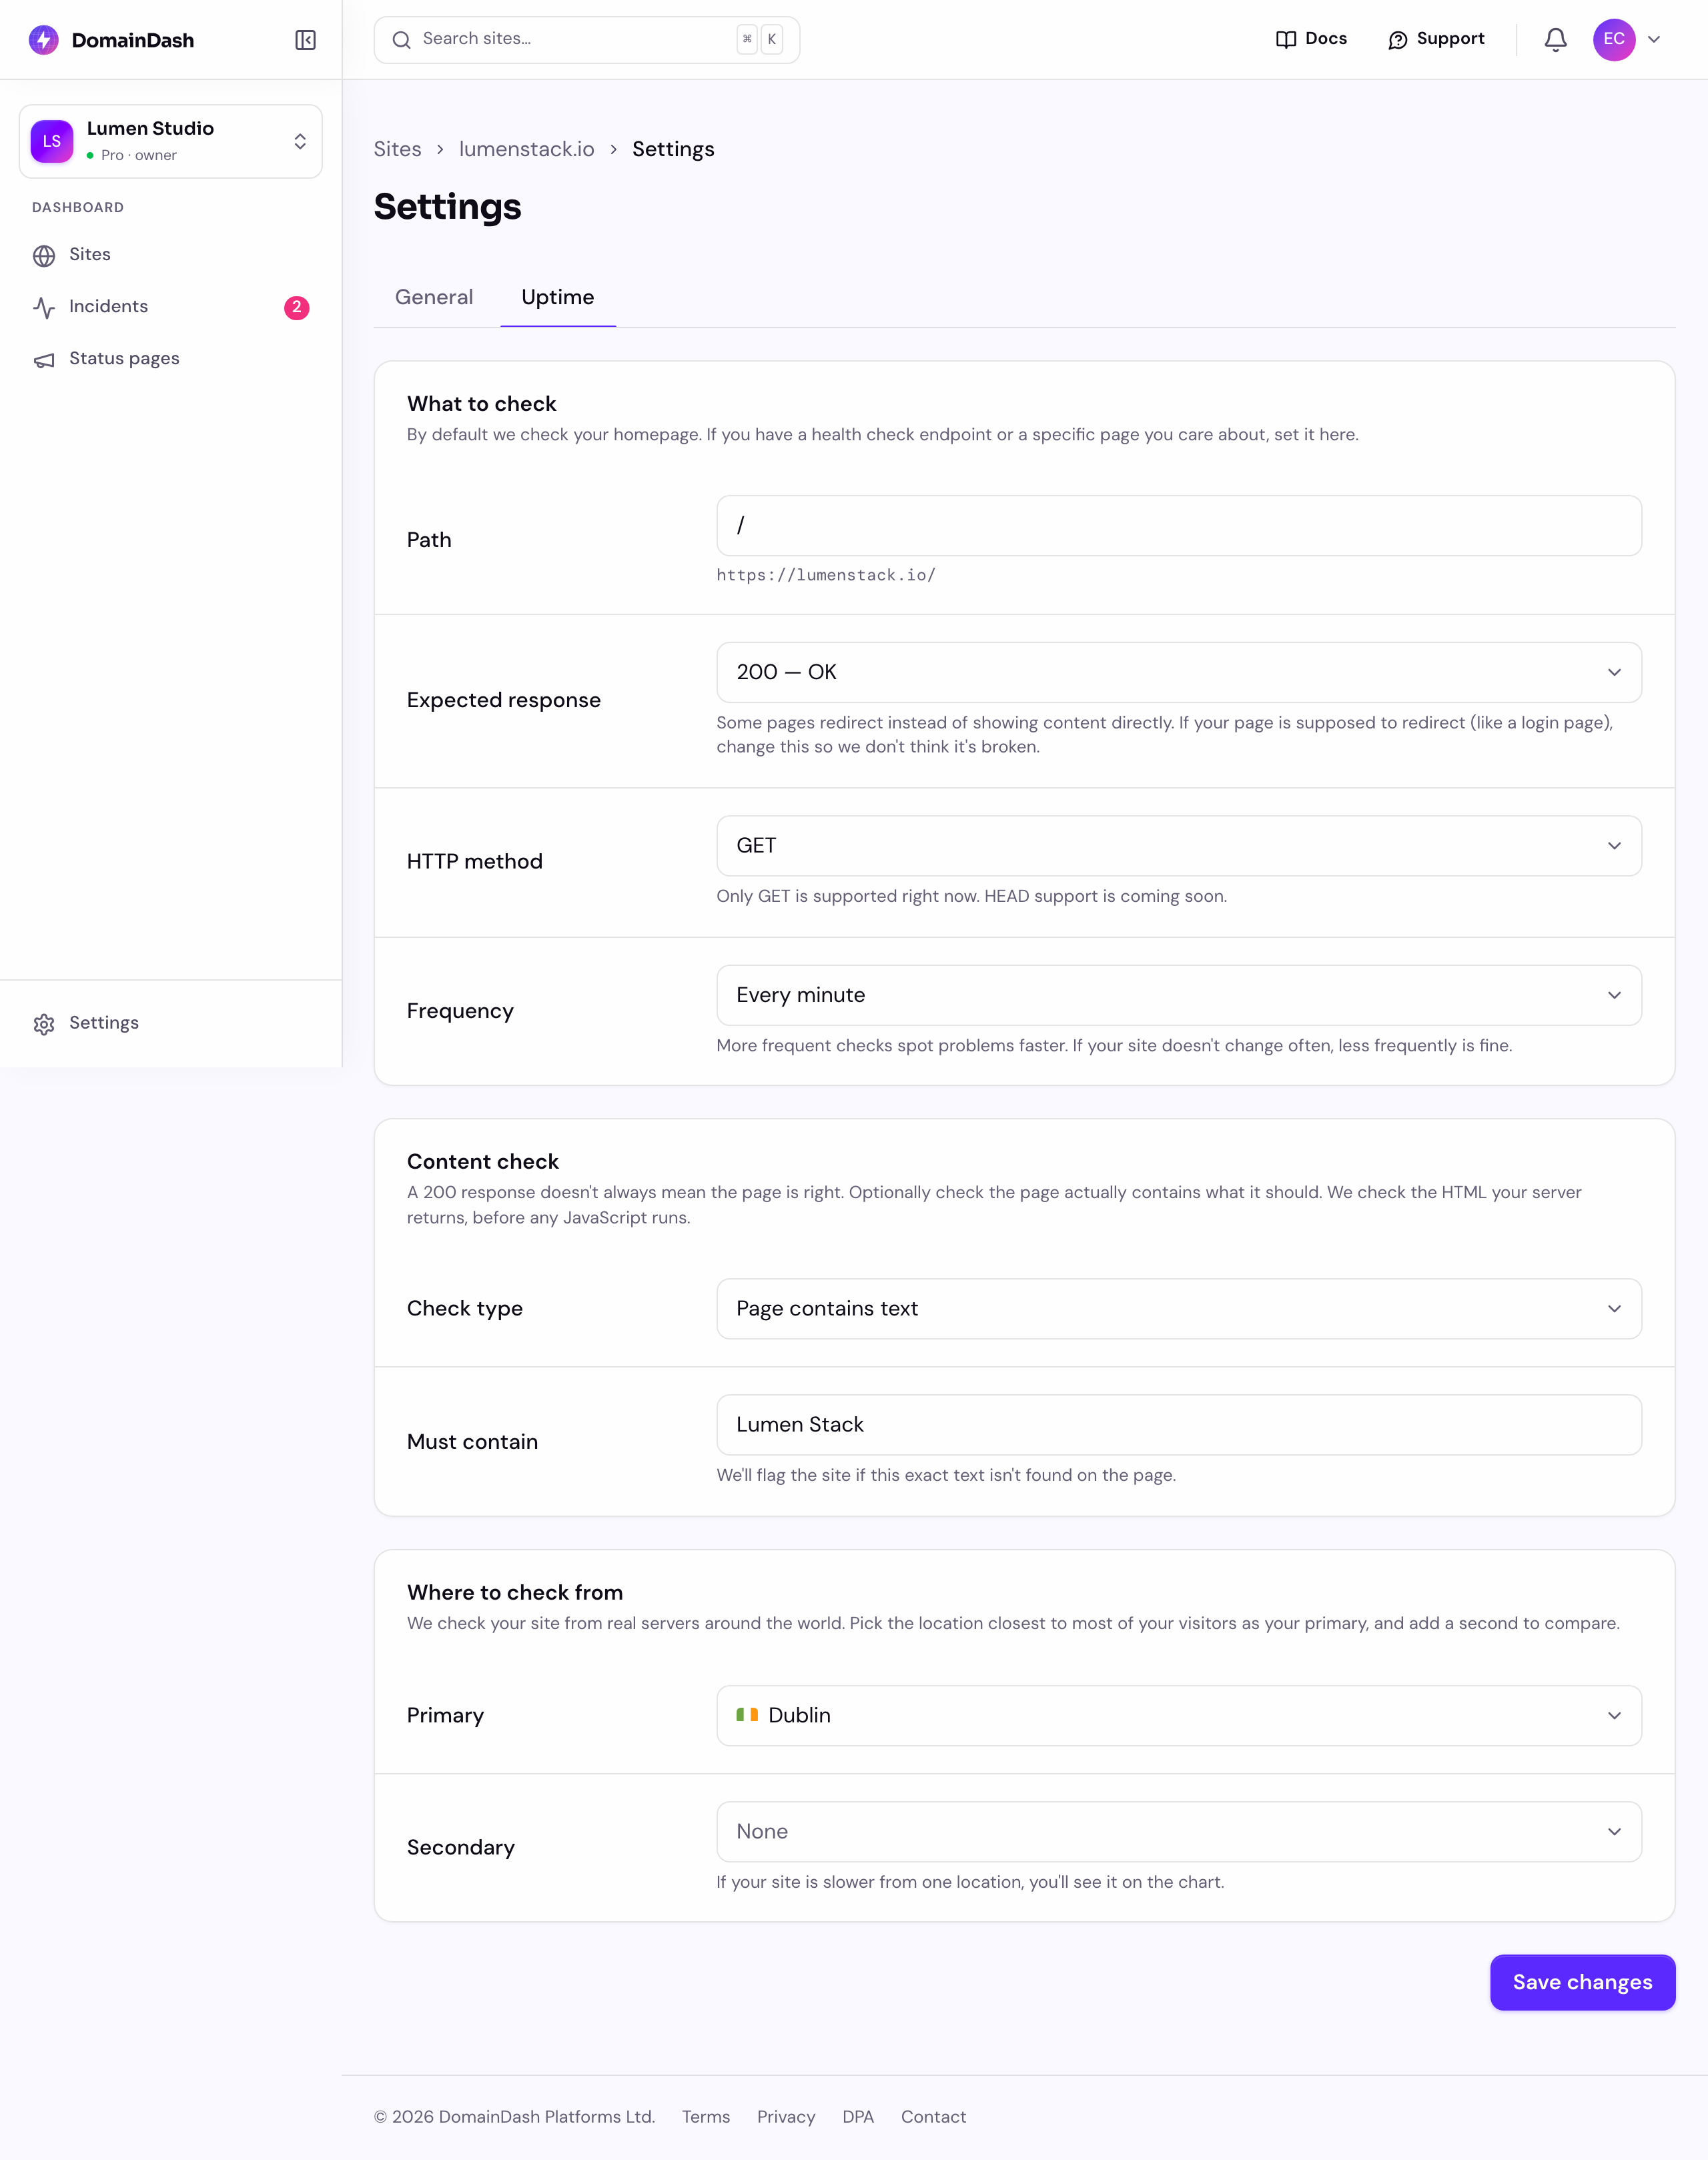Go to Sites breadcrumb
The height and width of the screenshot is (2160, 1708).
(398, 149)
